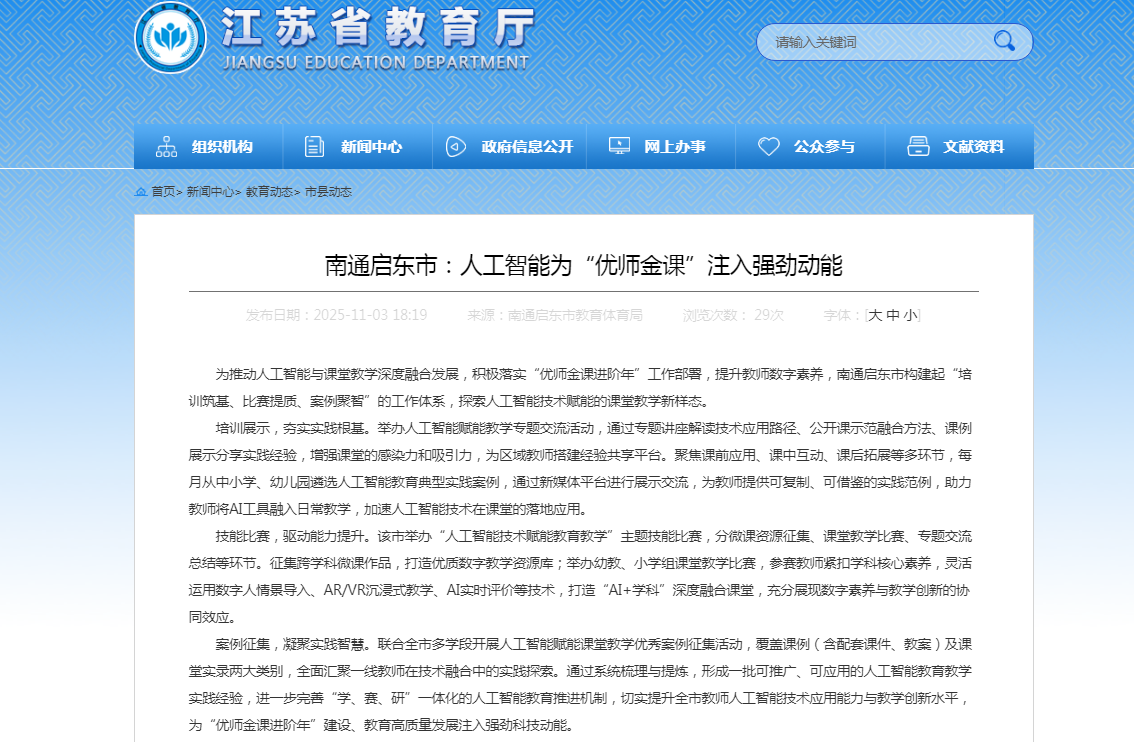Screen dimensions: 1134x742
Task: Select 公众参与 in the navigation bar
Action: tap(824, 147)
